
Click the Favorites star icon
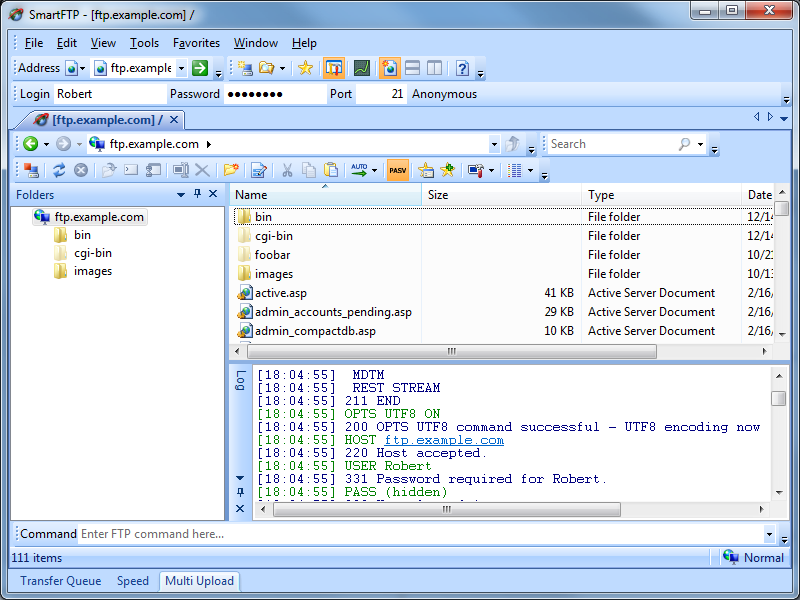(x=305, y=68)
